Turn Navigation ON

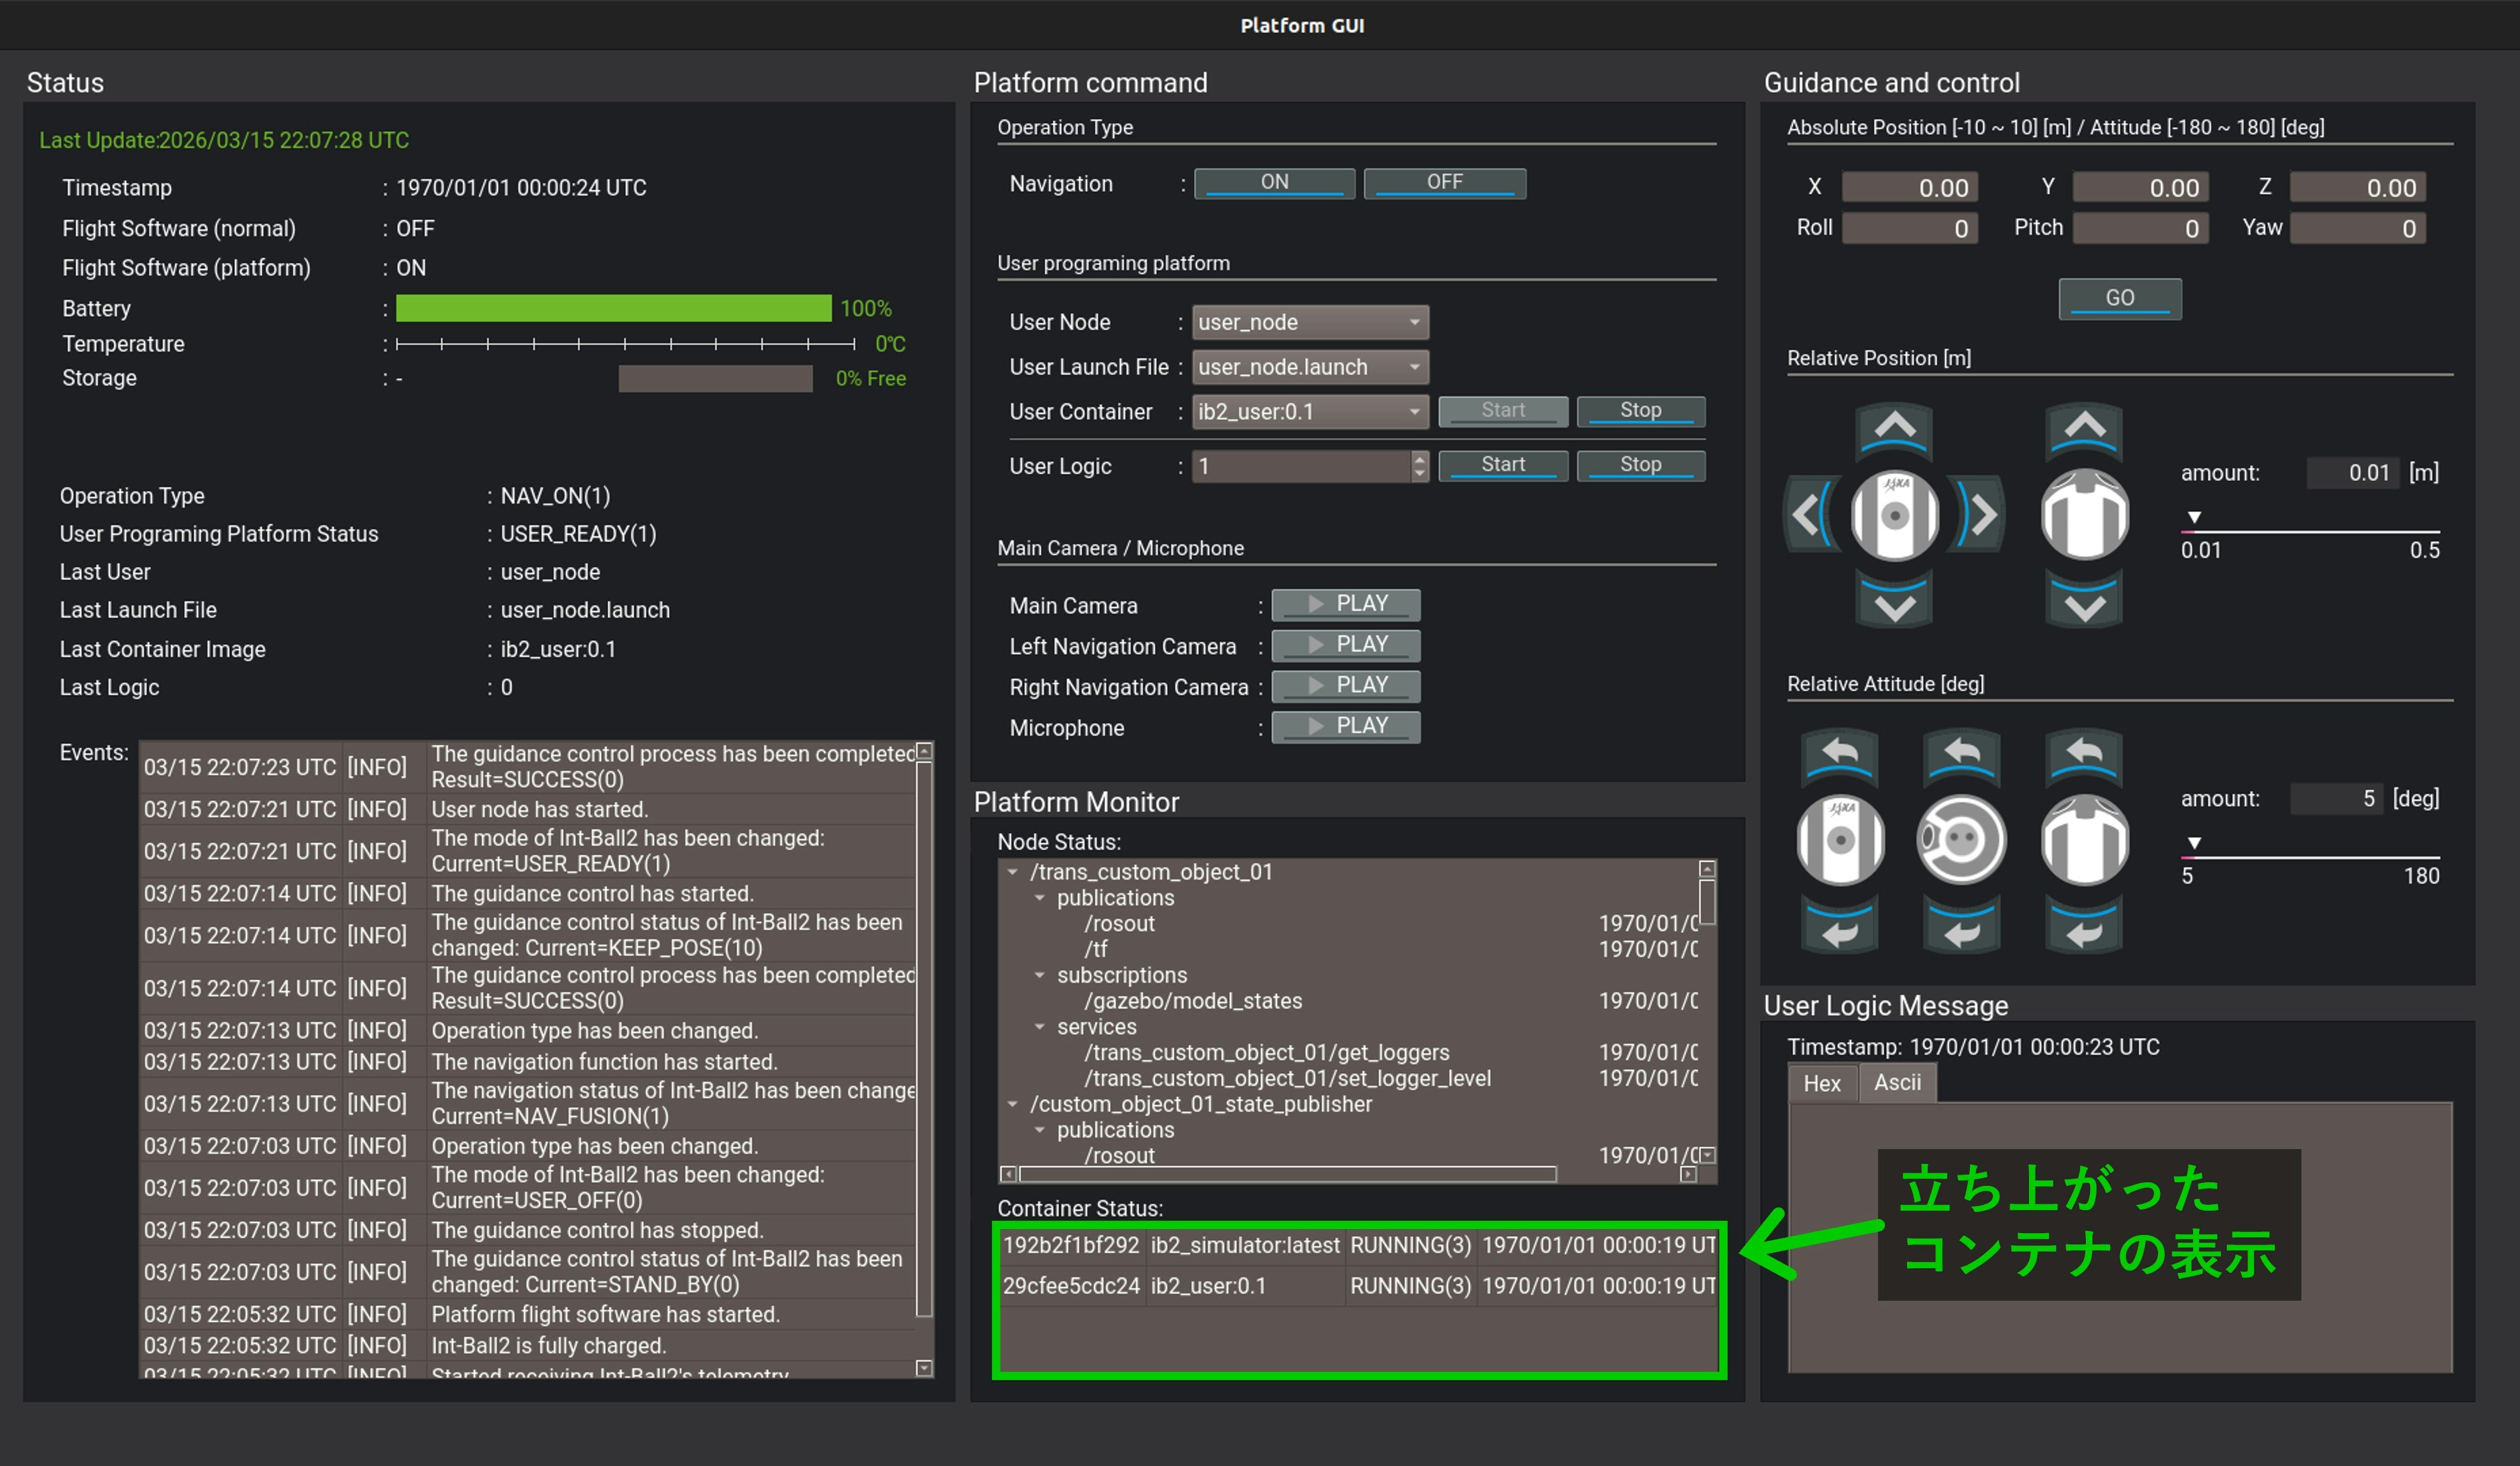pyautogui.click(x=1274, y=183)
